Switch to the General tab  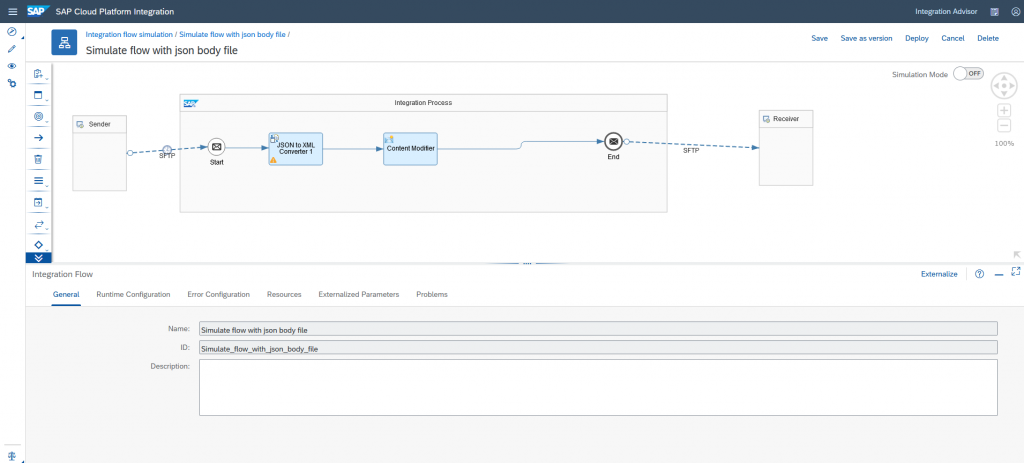pyautogui.click(x=66, y=295)
